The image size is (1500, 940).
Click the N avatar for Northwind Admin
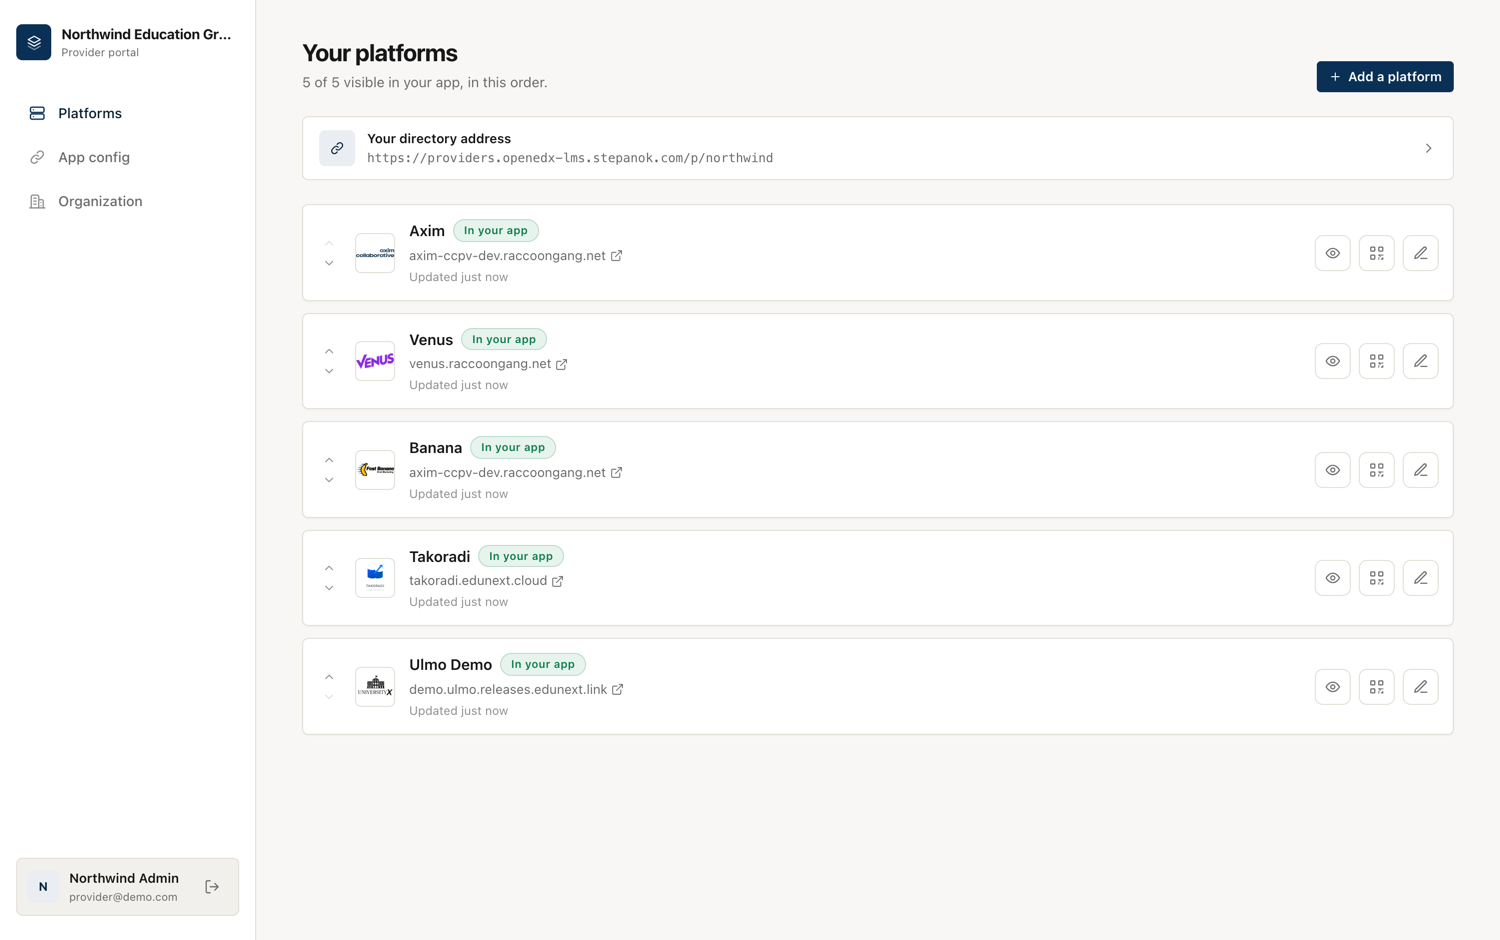point(43,887)
